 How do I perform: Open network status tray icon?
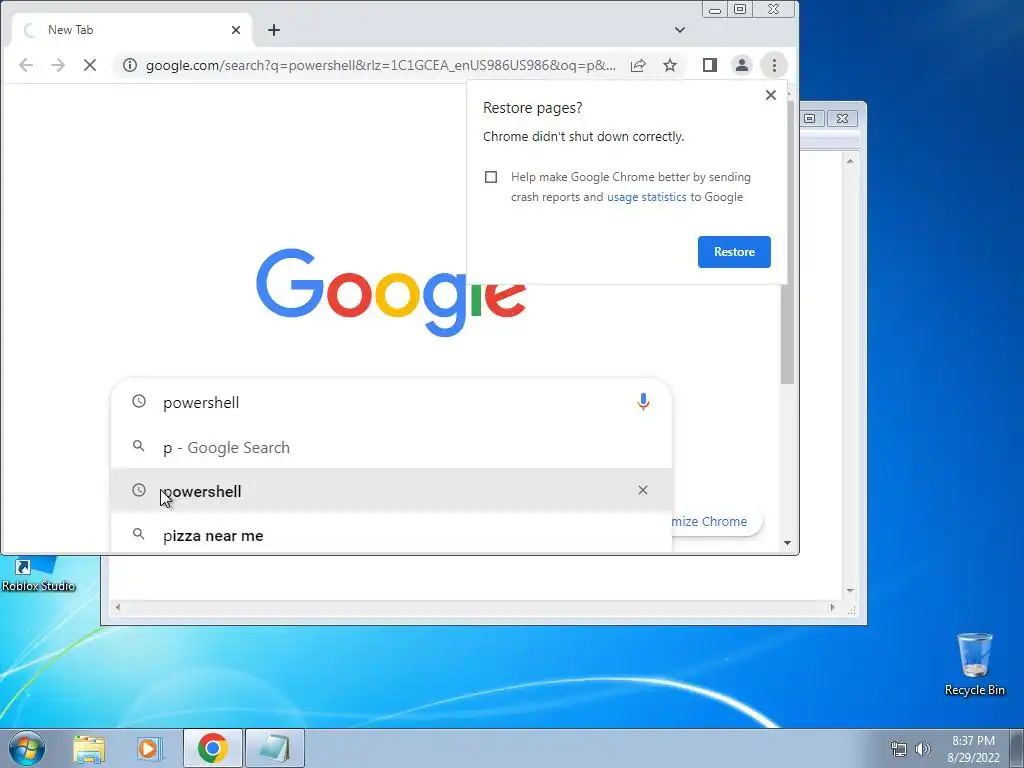tap(899, 748)
